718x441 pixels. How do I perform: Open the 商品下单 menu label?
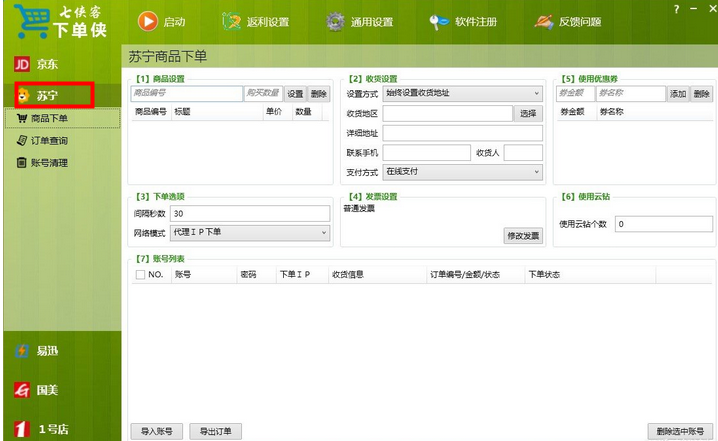click(49, 118)
